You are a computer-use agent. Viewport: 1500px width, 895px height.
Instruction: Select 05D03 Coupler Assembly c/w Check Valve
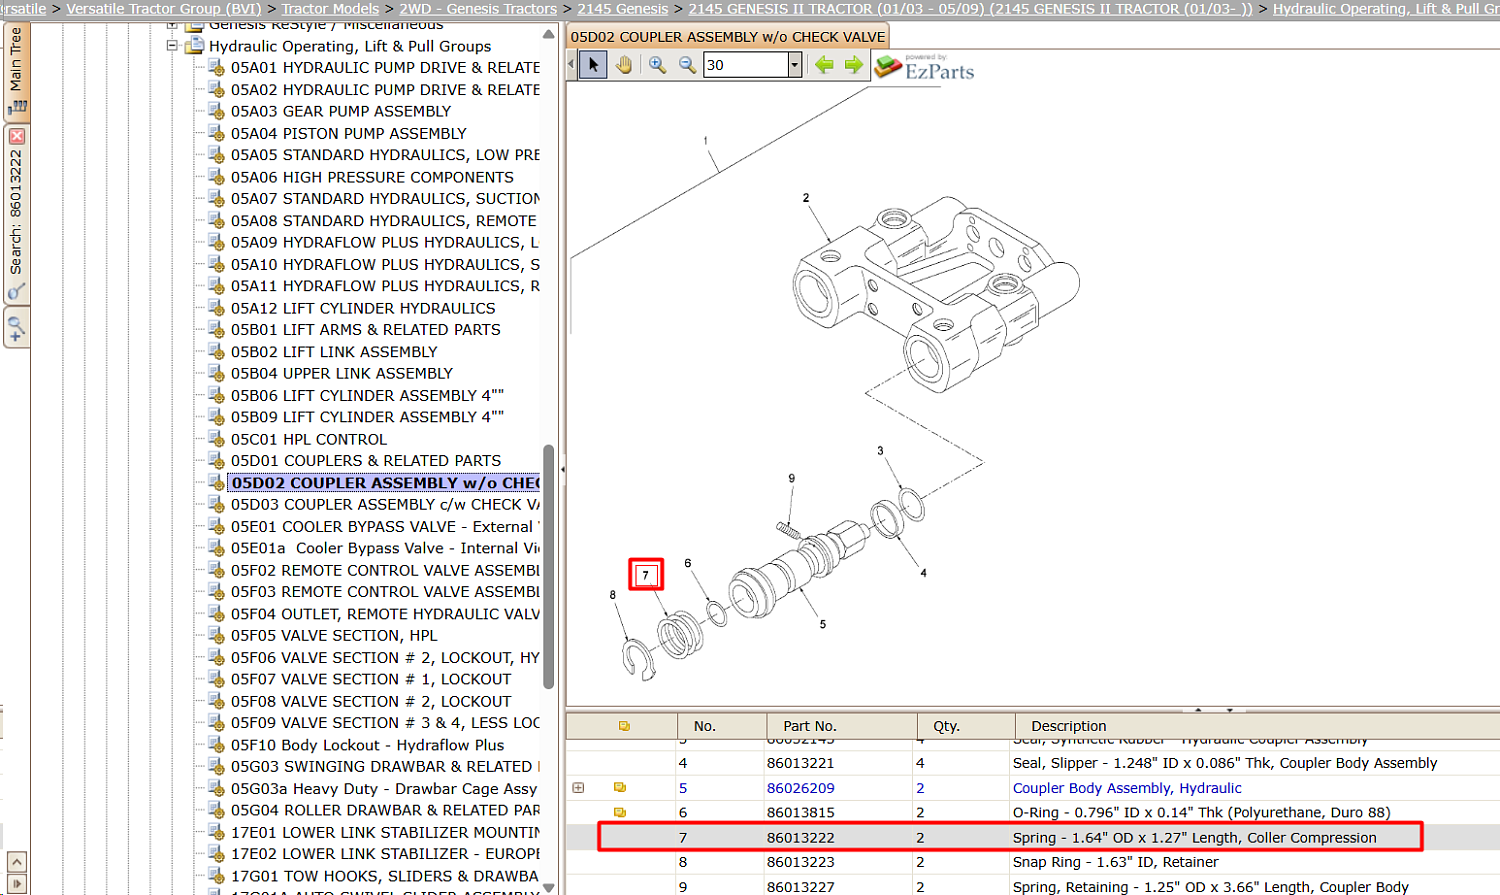(385, 505)
